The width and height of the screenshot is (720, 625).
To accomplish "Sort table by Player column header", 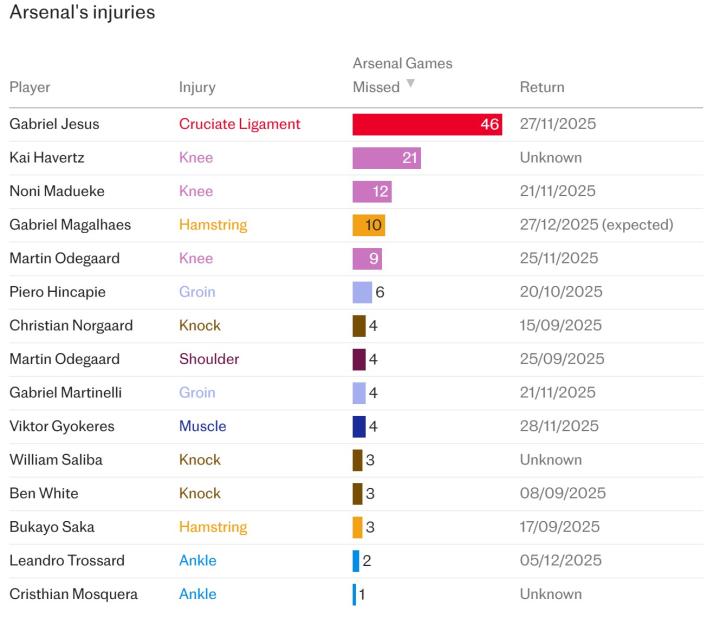I will [30, 87].
